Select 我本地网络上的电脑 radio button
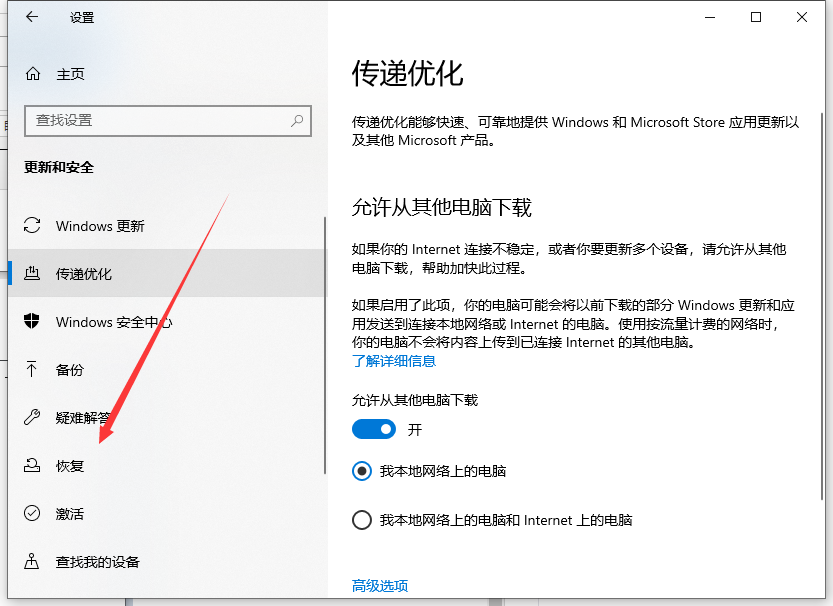833x606 pixels. [x=362, y=471]
